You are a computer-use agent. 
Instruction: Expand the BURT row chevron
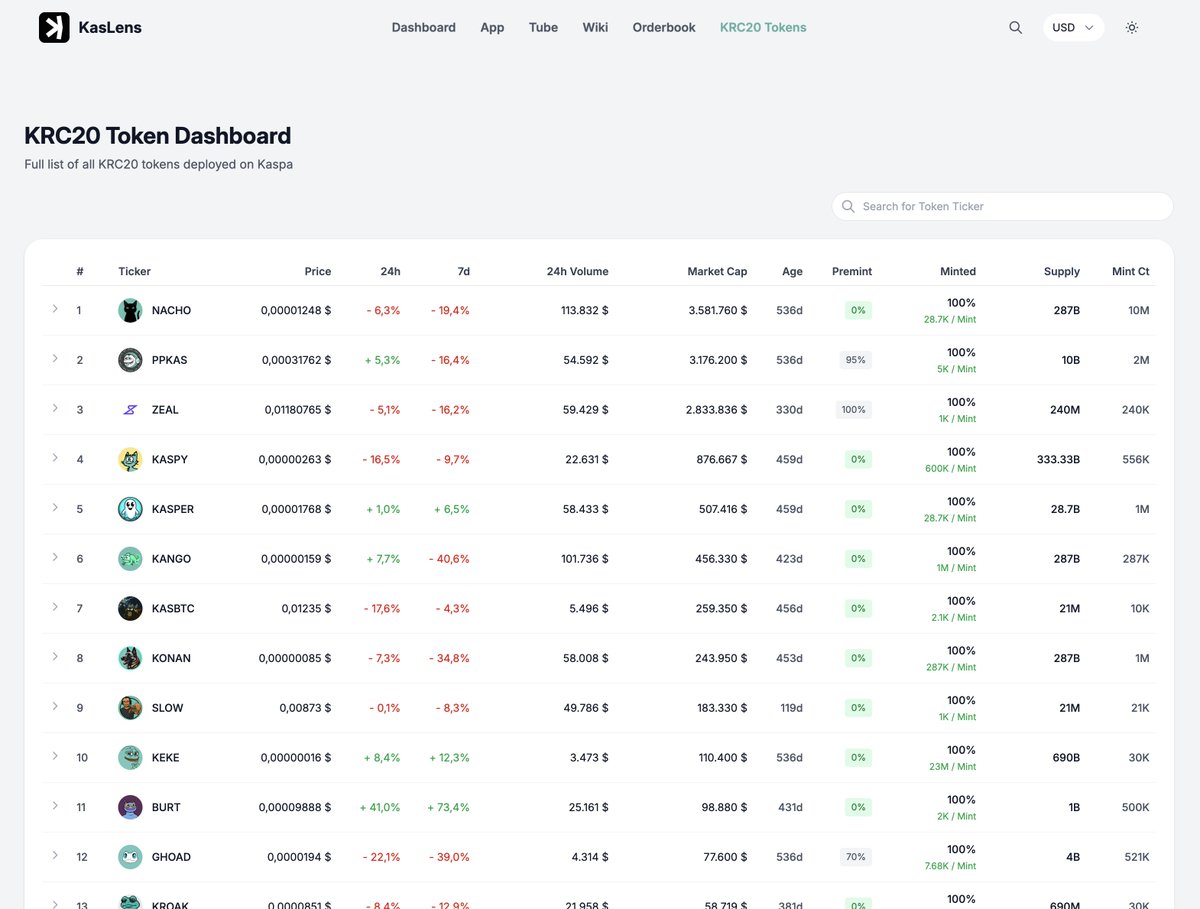pyautogui.click(x=55, y=805)
